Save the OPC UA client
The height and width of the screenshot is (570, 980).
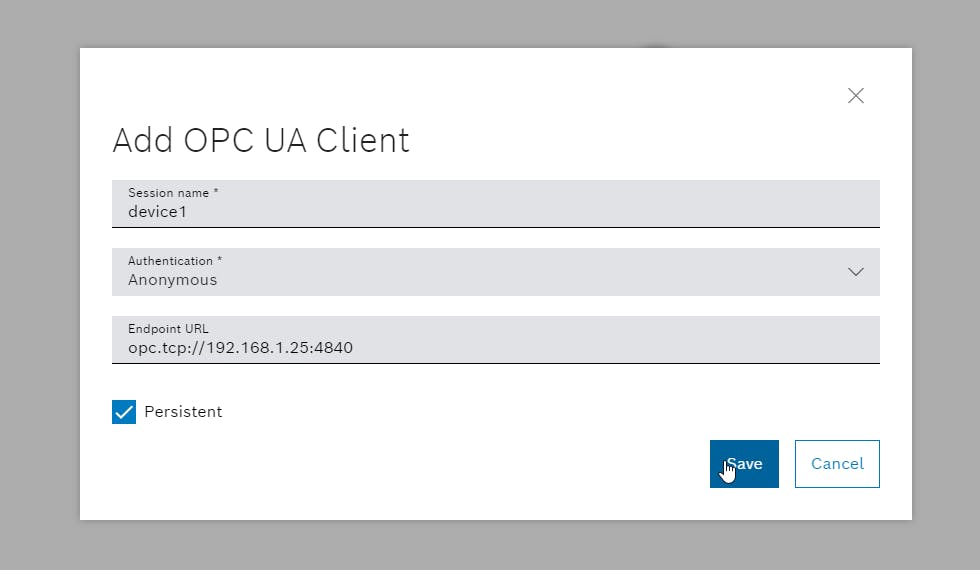click(744, 464)
